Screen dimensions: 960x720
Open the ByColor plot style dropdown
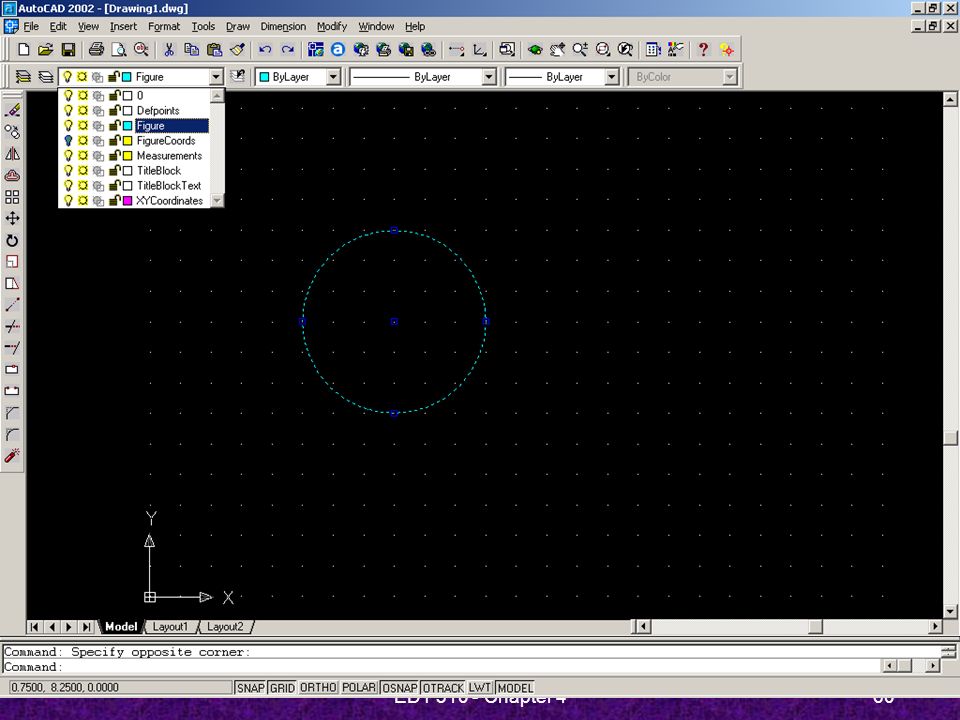point(729,77)
